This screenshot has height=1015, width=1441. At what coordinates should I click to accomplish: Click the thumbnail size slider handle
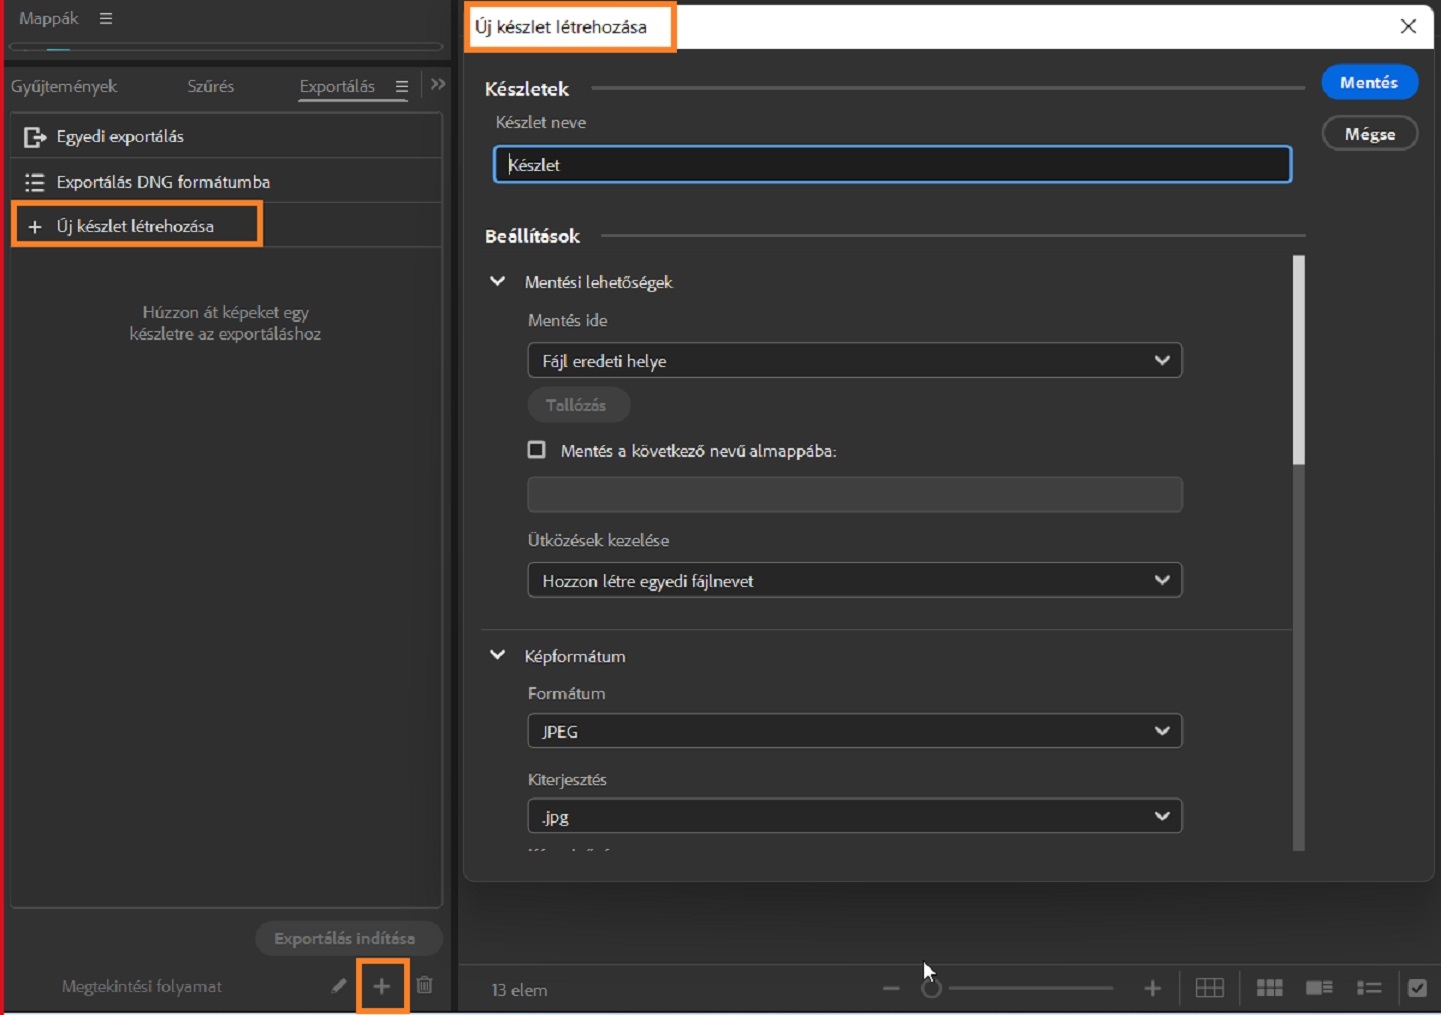click(931, 988)
